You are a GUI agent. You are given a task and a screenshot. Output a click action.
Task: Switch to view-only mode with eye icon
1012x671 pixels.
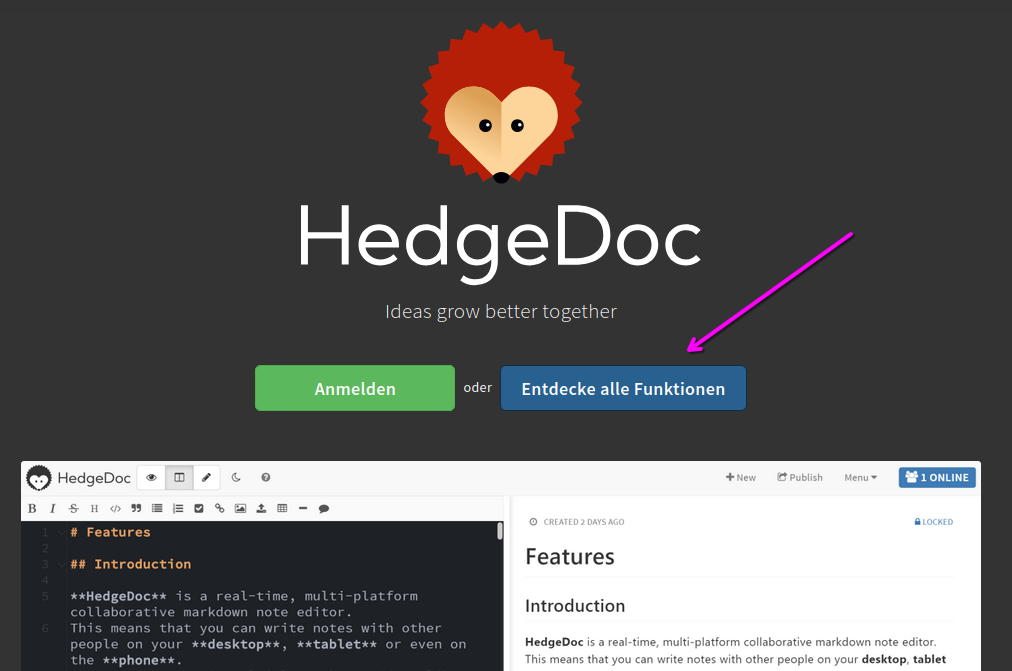coord(152,477)
